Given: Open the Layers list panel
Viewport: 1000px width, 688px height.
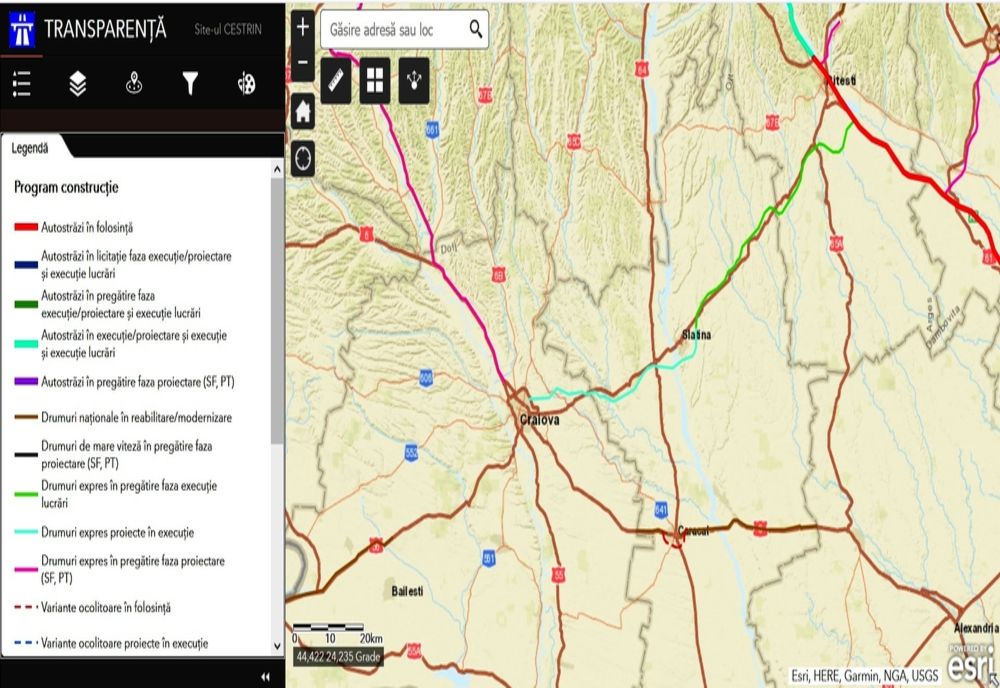Looking at the screenshot, I should click(x=78, y=85).
